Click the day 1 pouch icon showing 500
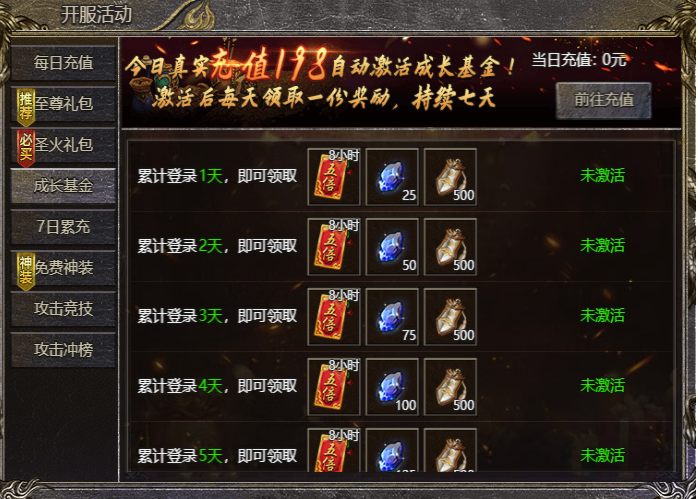This screenshot has height=499, width=698. (450, 177)
